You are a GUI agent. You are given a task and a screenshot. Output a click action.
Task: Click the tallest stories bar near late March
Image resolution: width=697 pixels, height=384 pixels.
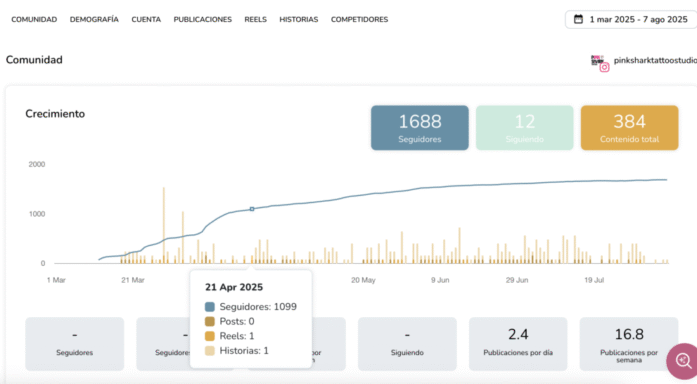(164, 225)
